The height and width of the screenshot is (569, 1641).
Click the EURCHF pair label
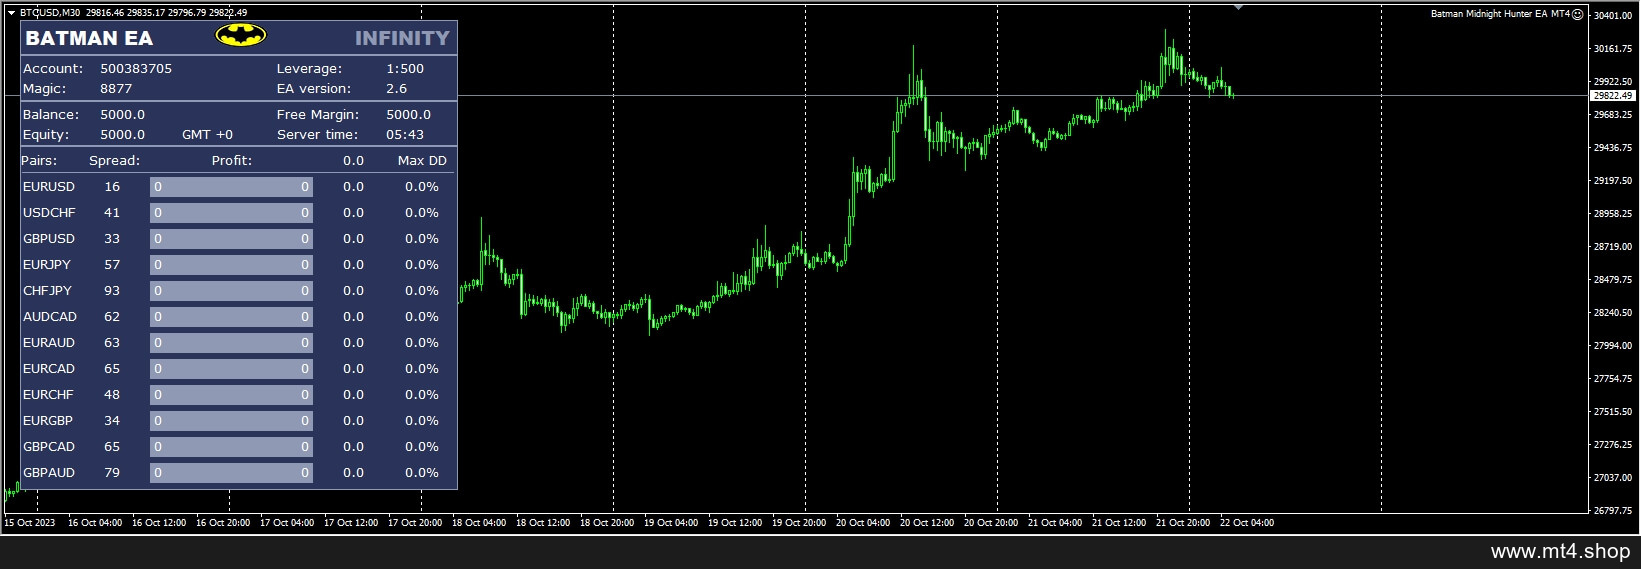coord(48,395)
